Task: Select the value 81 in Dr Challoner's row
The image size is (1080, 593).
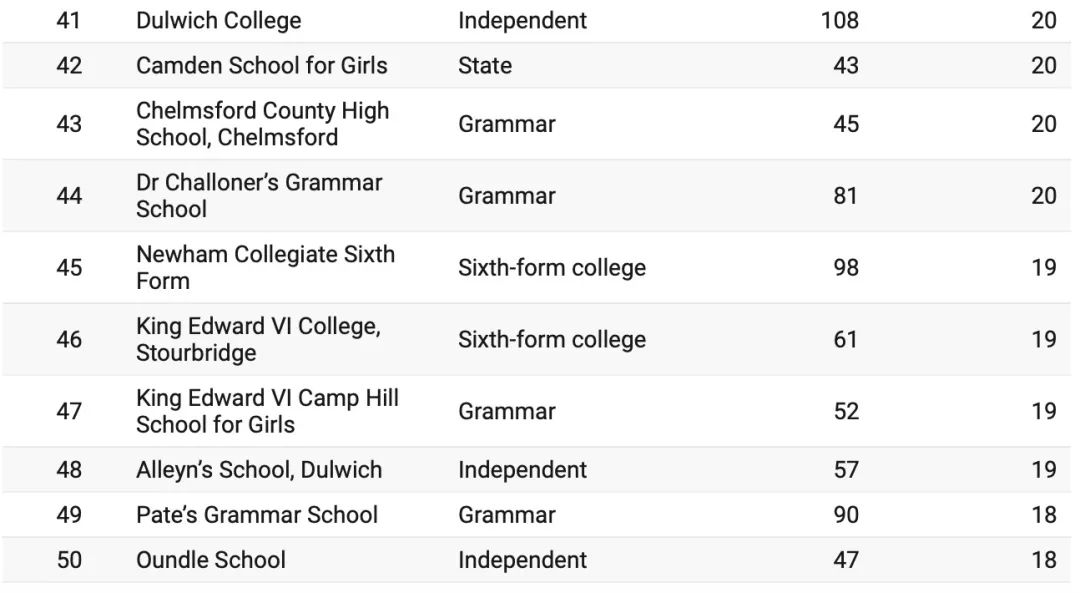Action: click(846, 196)
